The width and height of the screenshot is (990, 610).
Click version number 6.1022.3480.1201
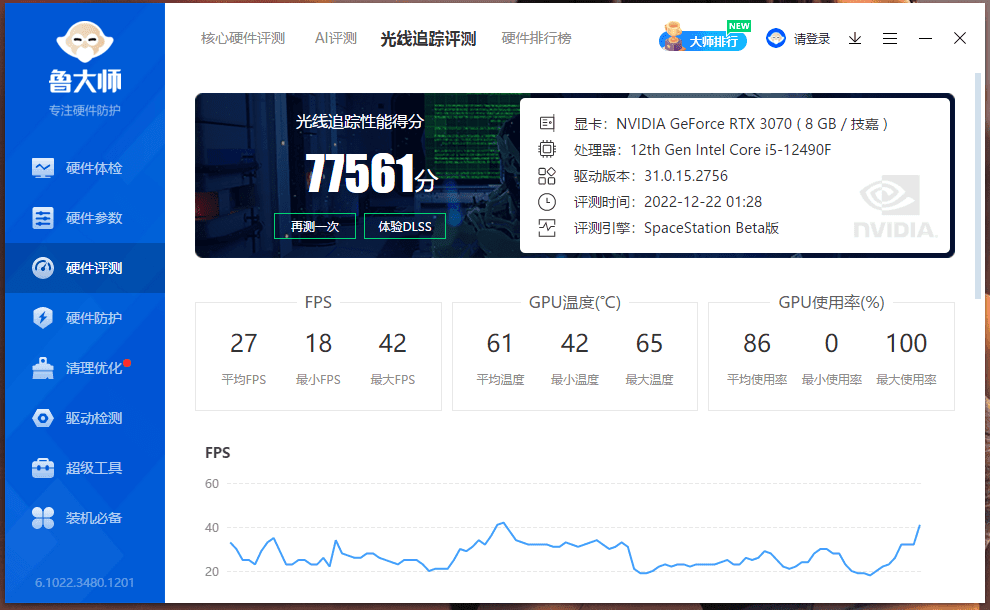click(x=85, y=582)
